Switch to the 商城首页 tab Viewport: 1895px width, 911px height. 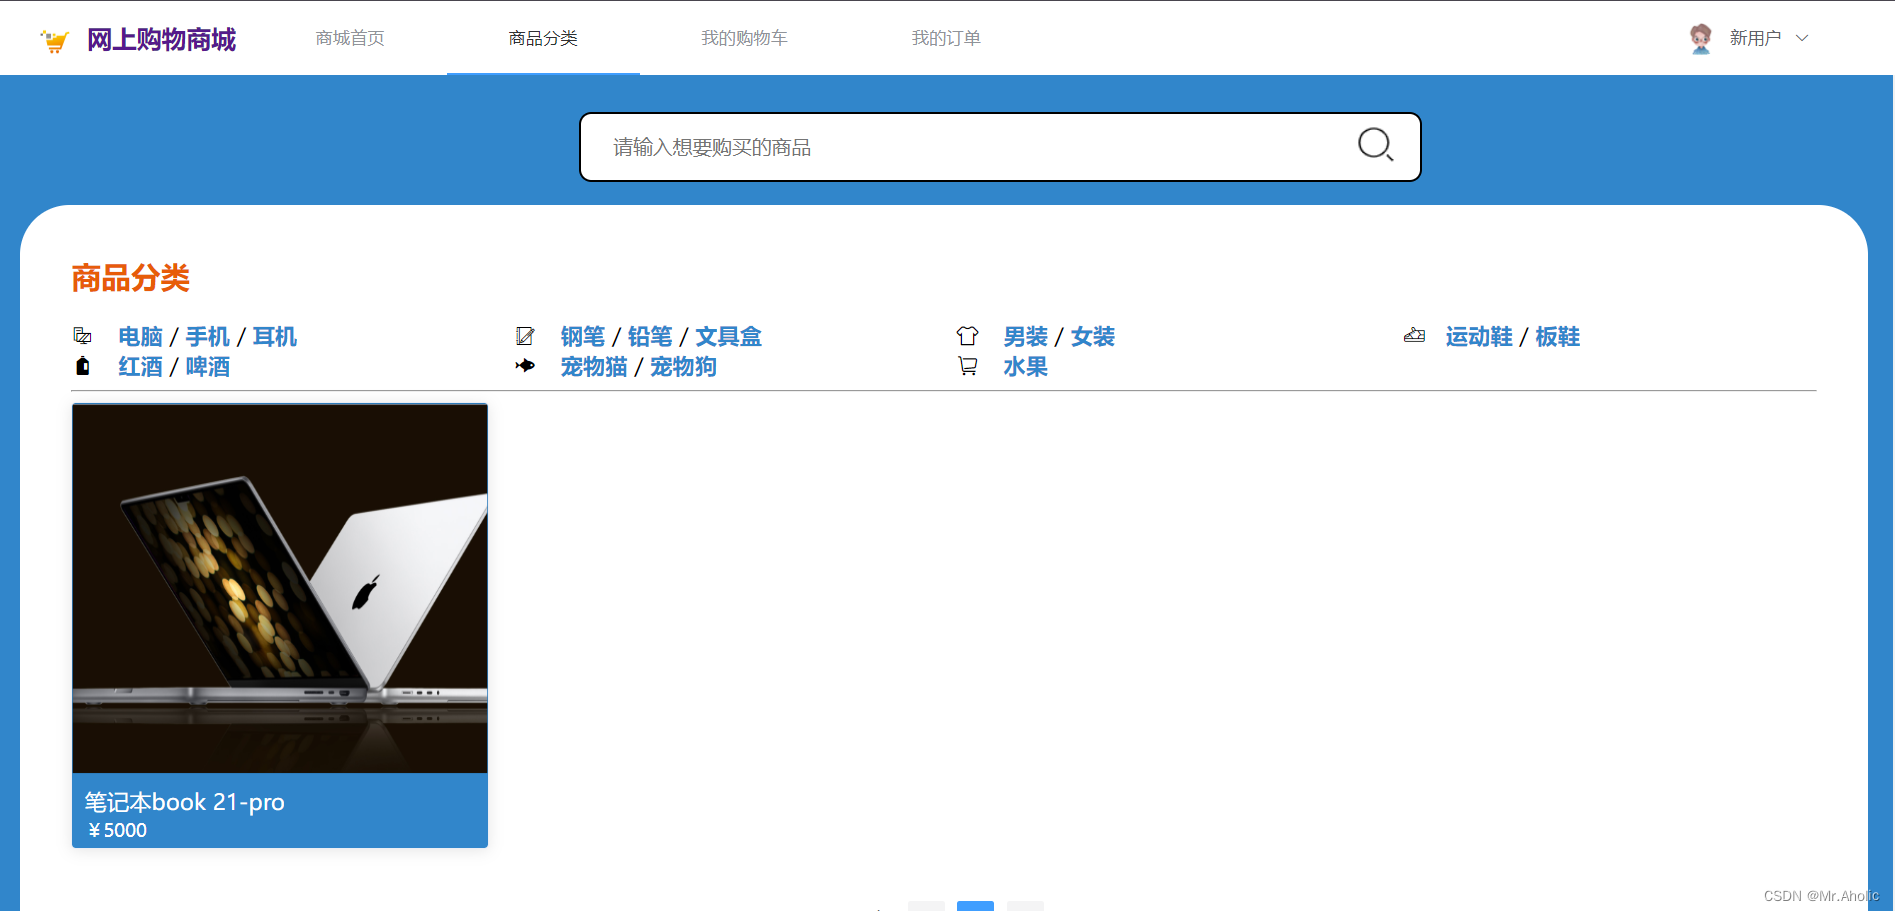click(x=349, y=37)
